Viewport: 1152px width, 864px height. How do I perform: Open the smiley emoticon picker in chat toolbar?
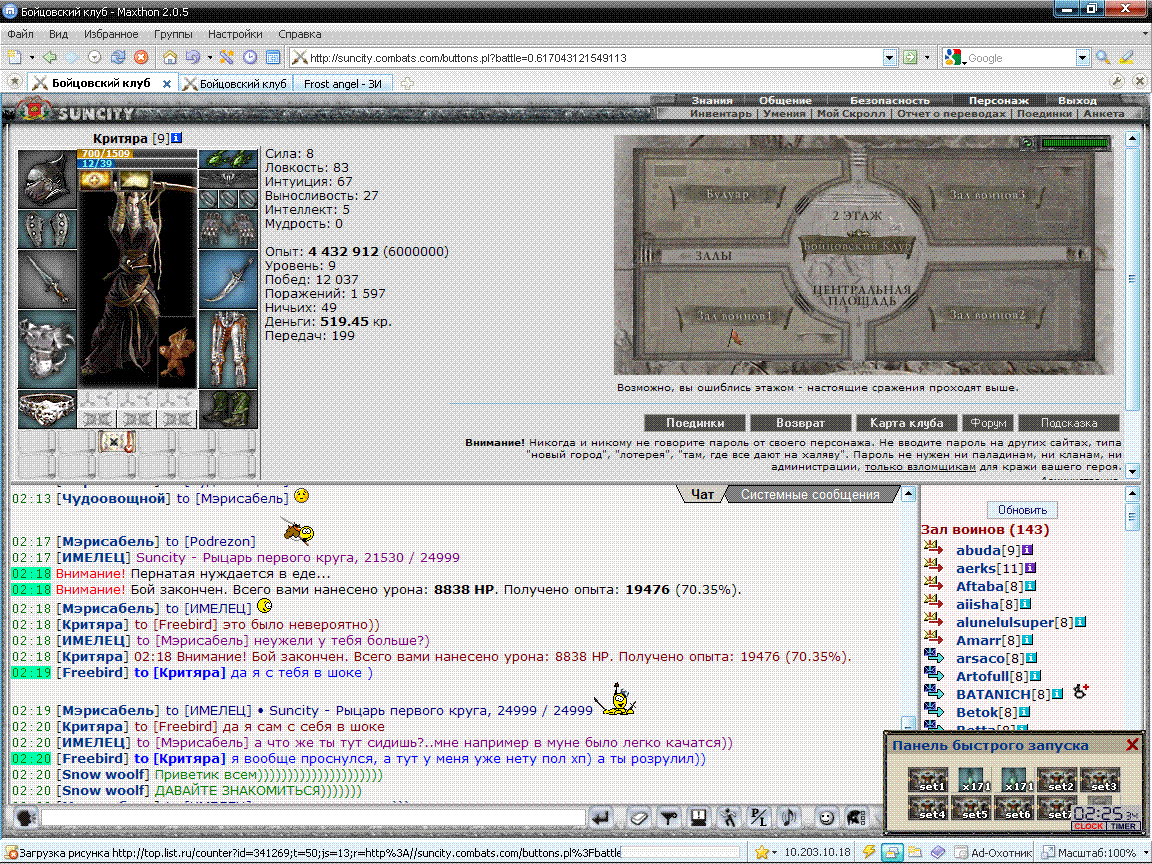827,817
